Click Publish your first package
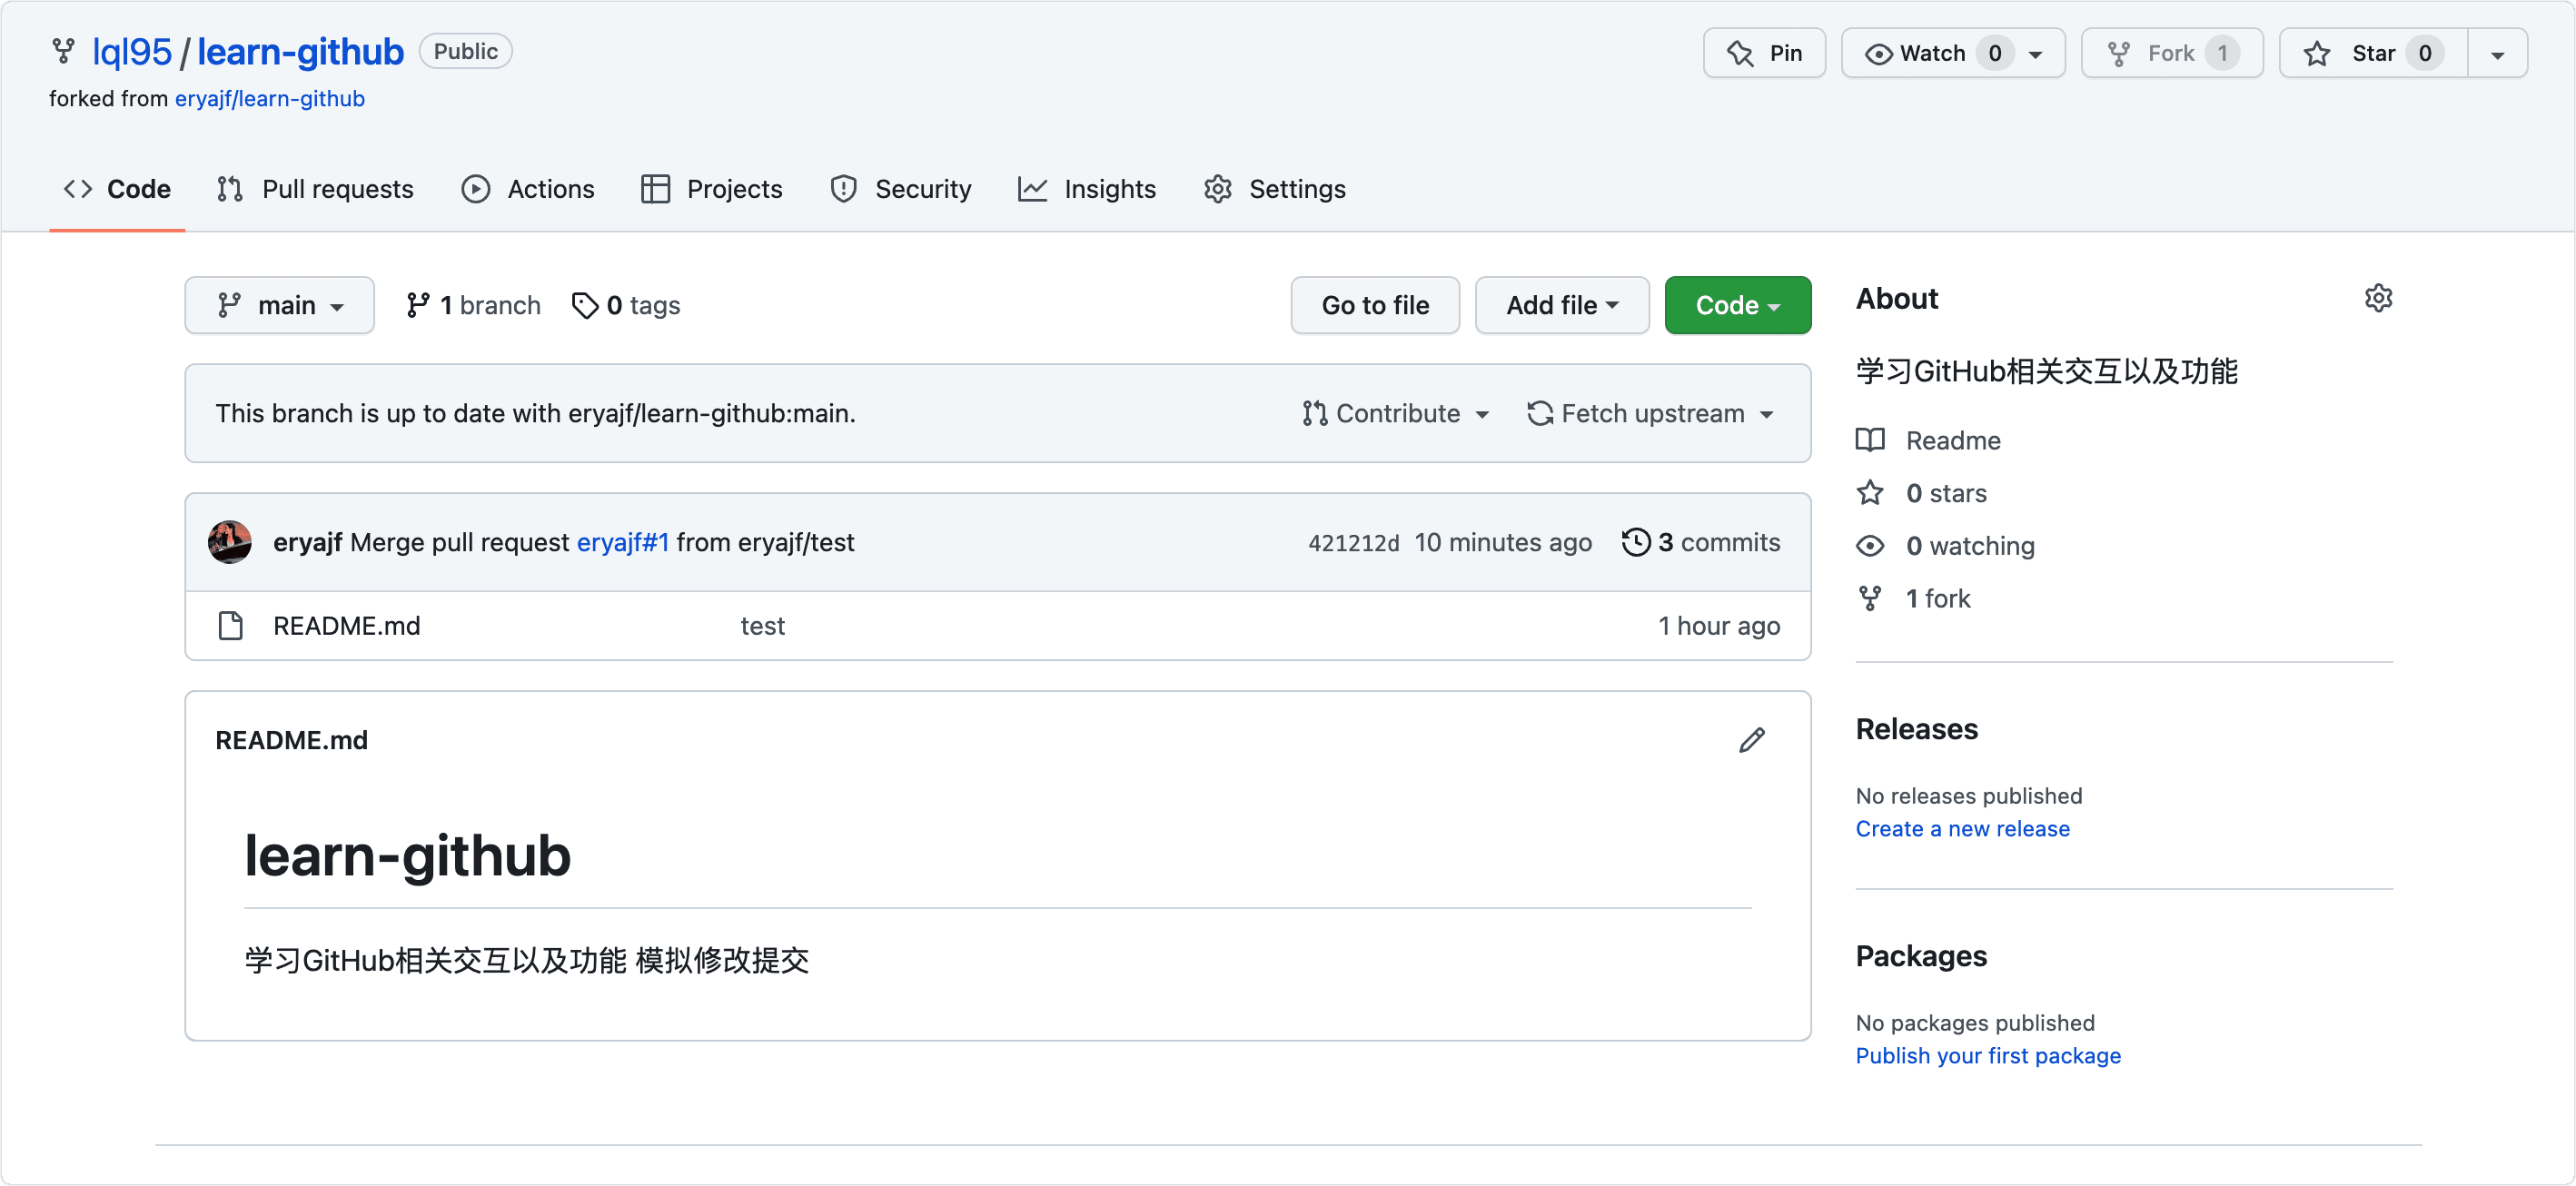 (x=1988, y=1055)
